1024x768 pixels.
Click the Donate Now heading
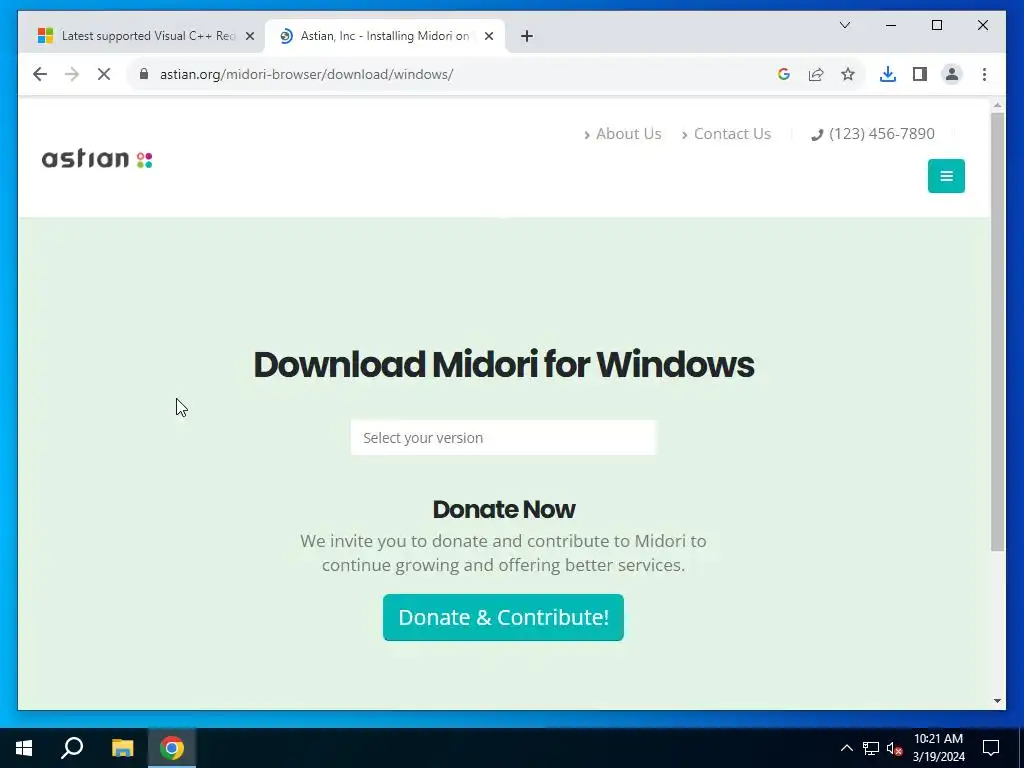(x=504, y=509)
